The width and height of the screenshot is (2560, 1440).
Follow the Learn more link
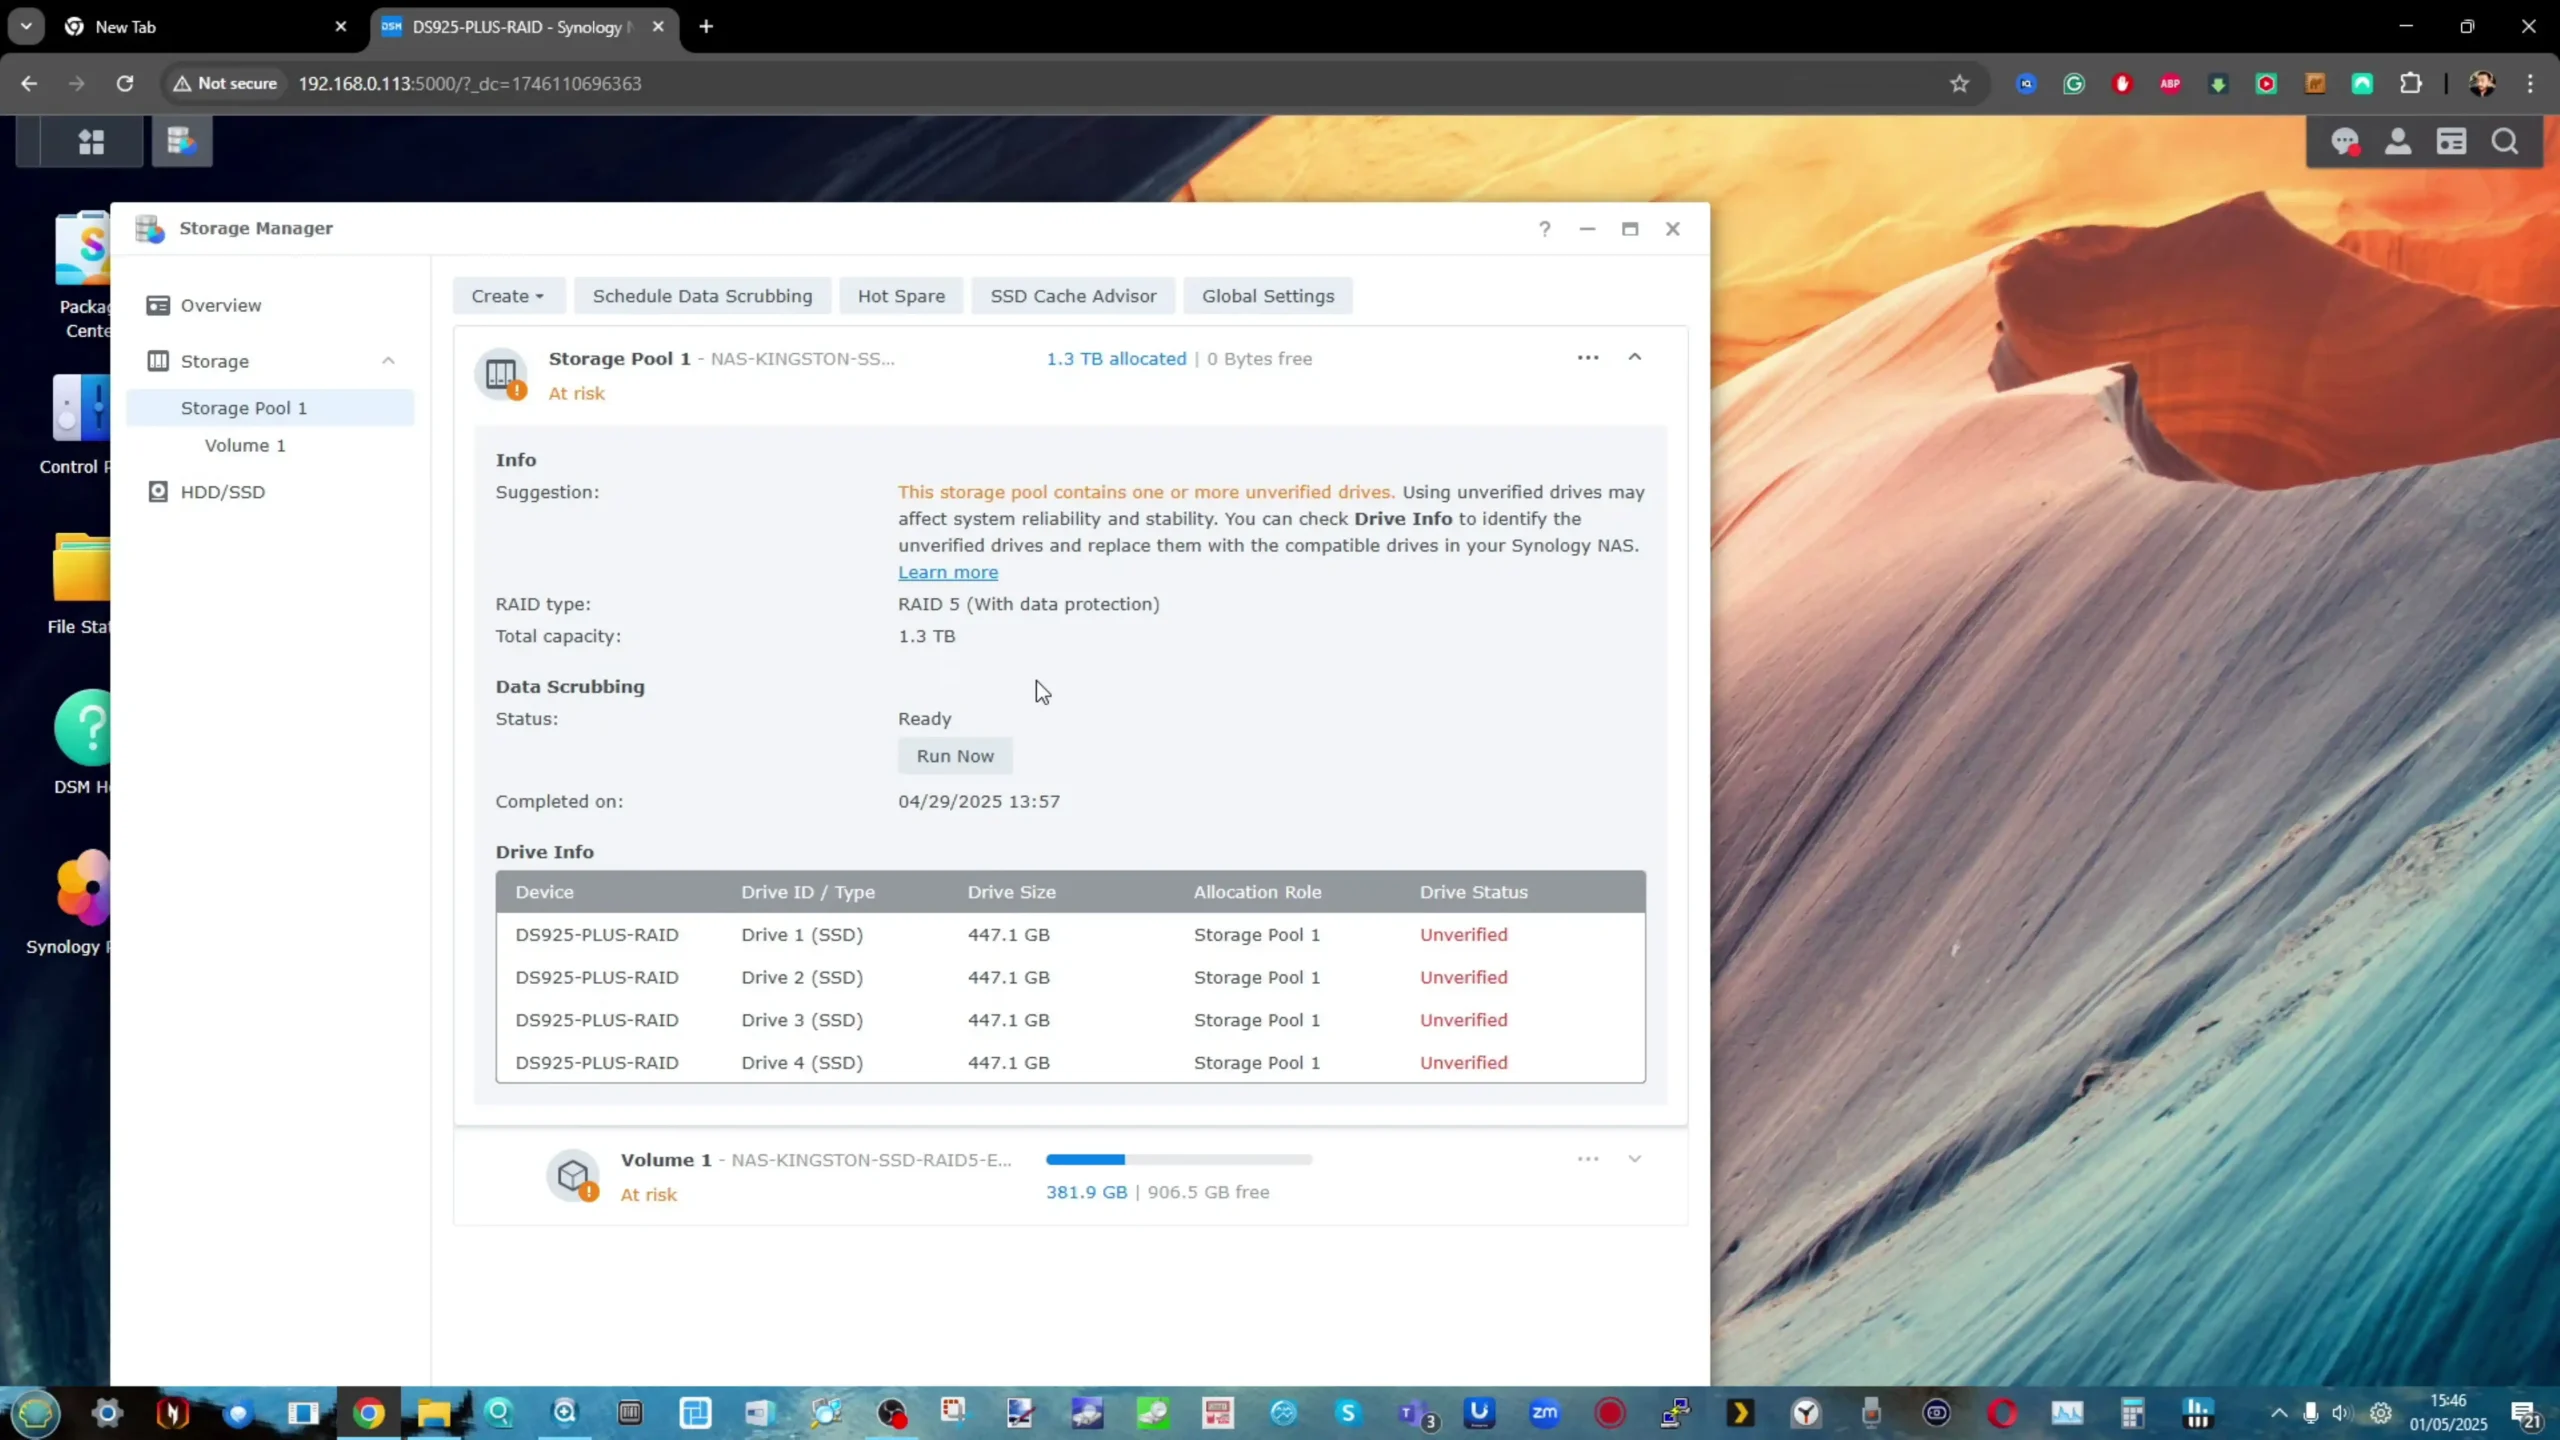point(948,572)
